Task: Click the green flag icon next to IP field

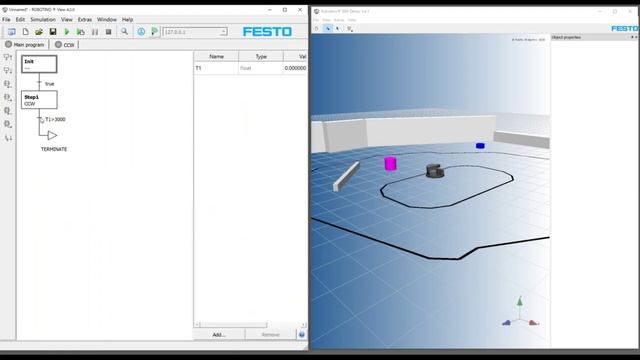Action: click(x=154, y=32)
